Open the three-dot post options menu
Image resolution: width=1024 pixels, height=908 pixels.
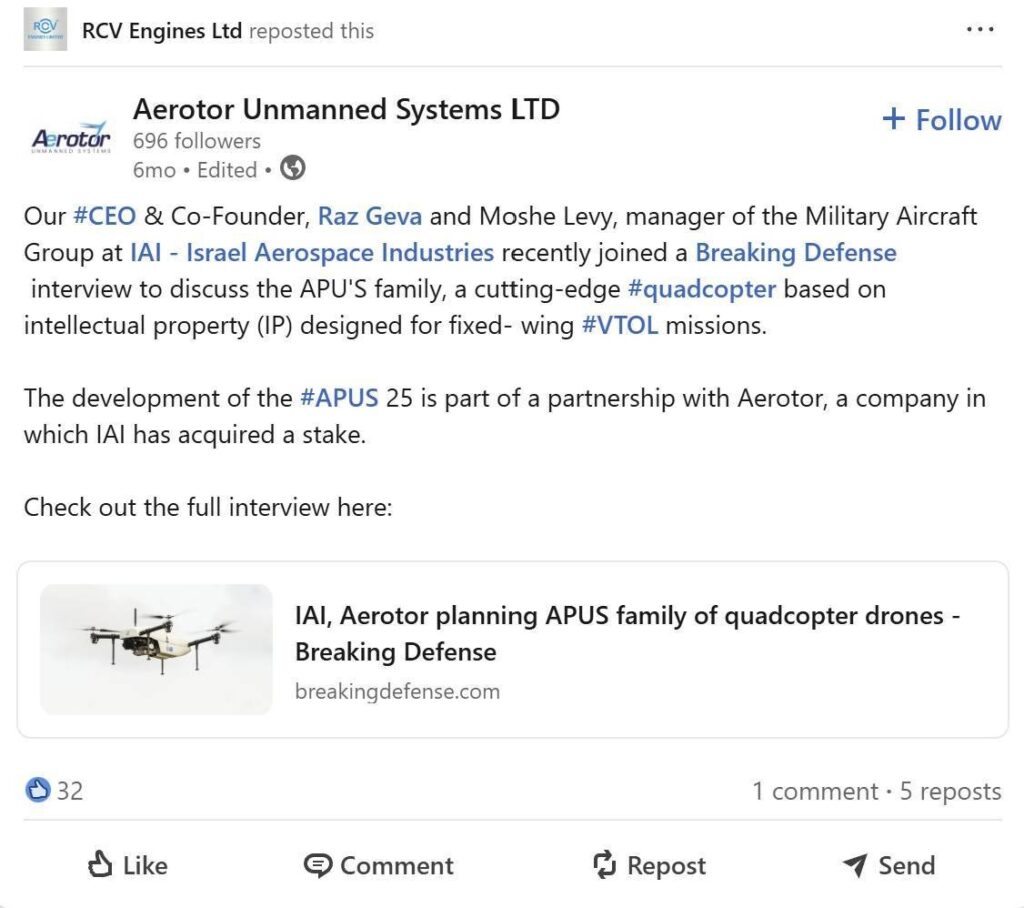980,30
